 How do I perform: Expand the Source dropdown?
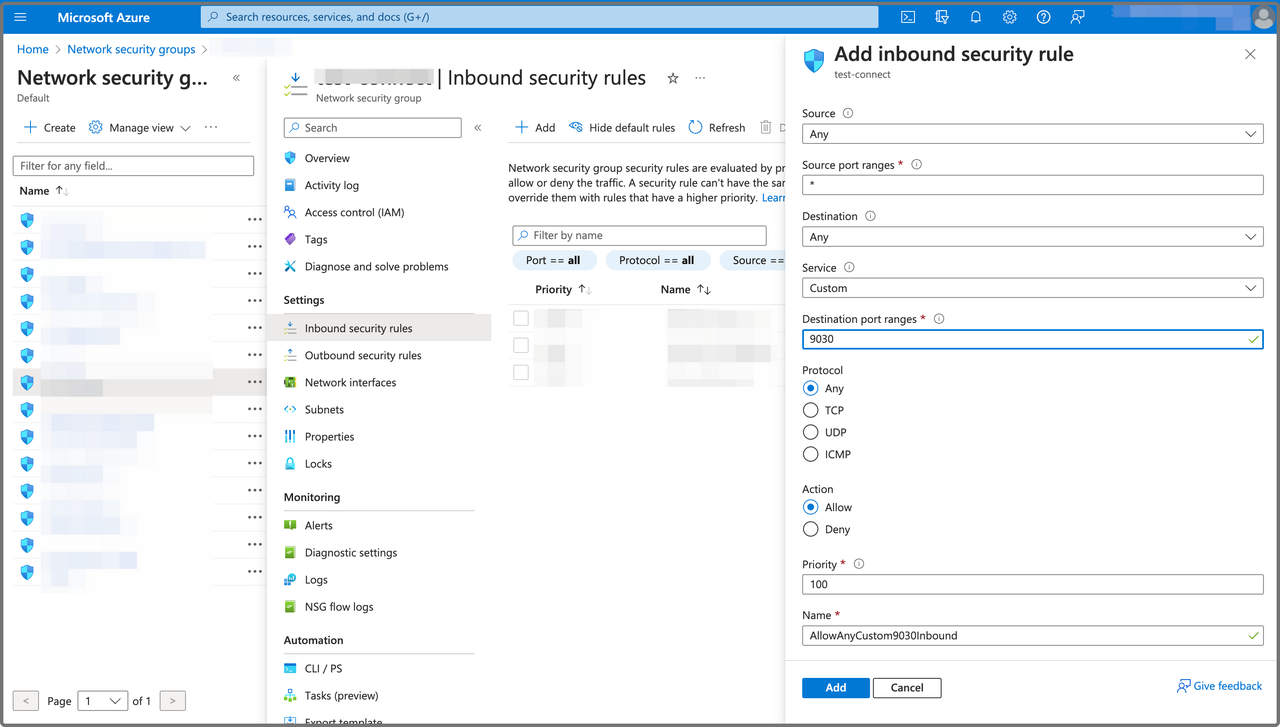click(1032, 134)
